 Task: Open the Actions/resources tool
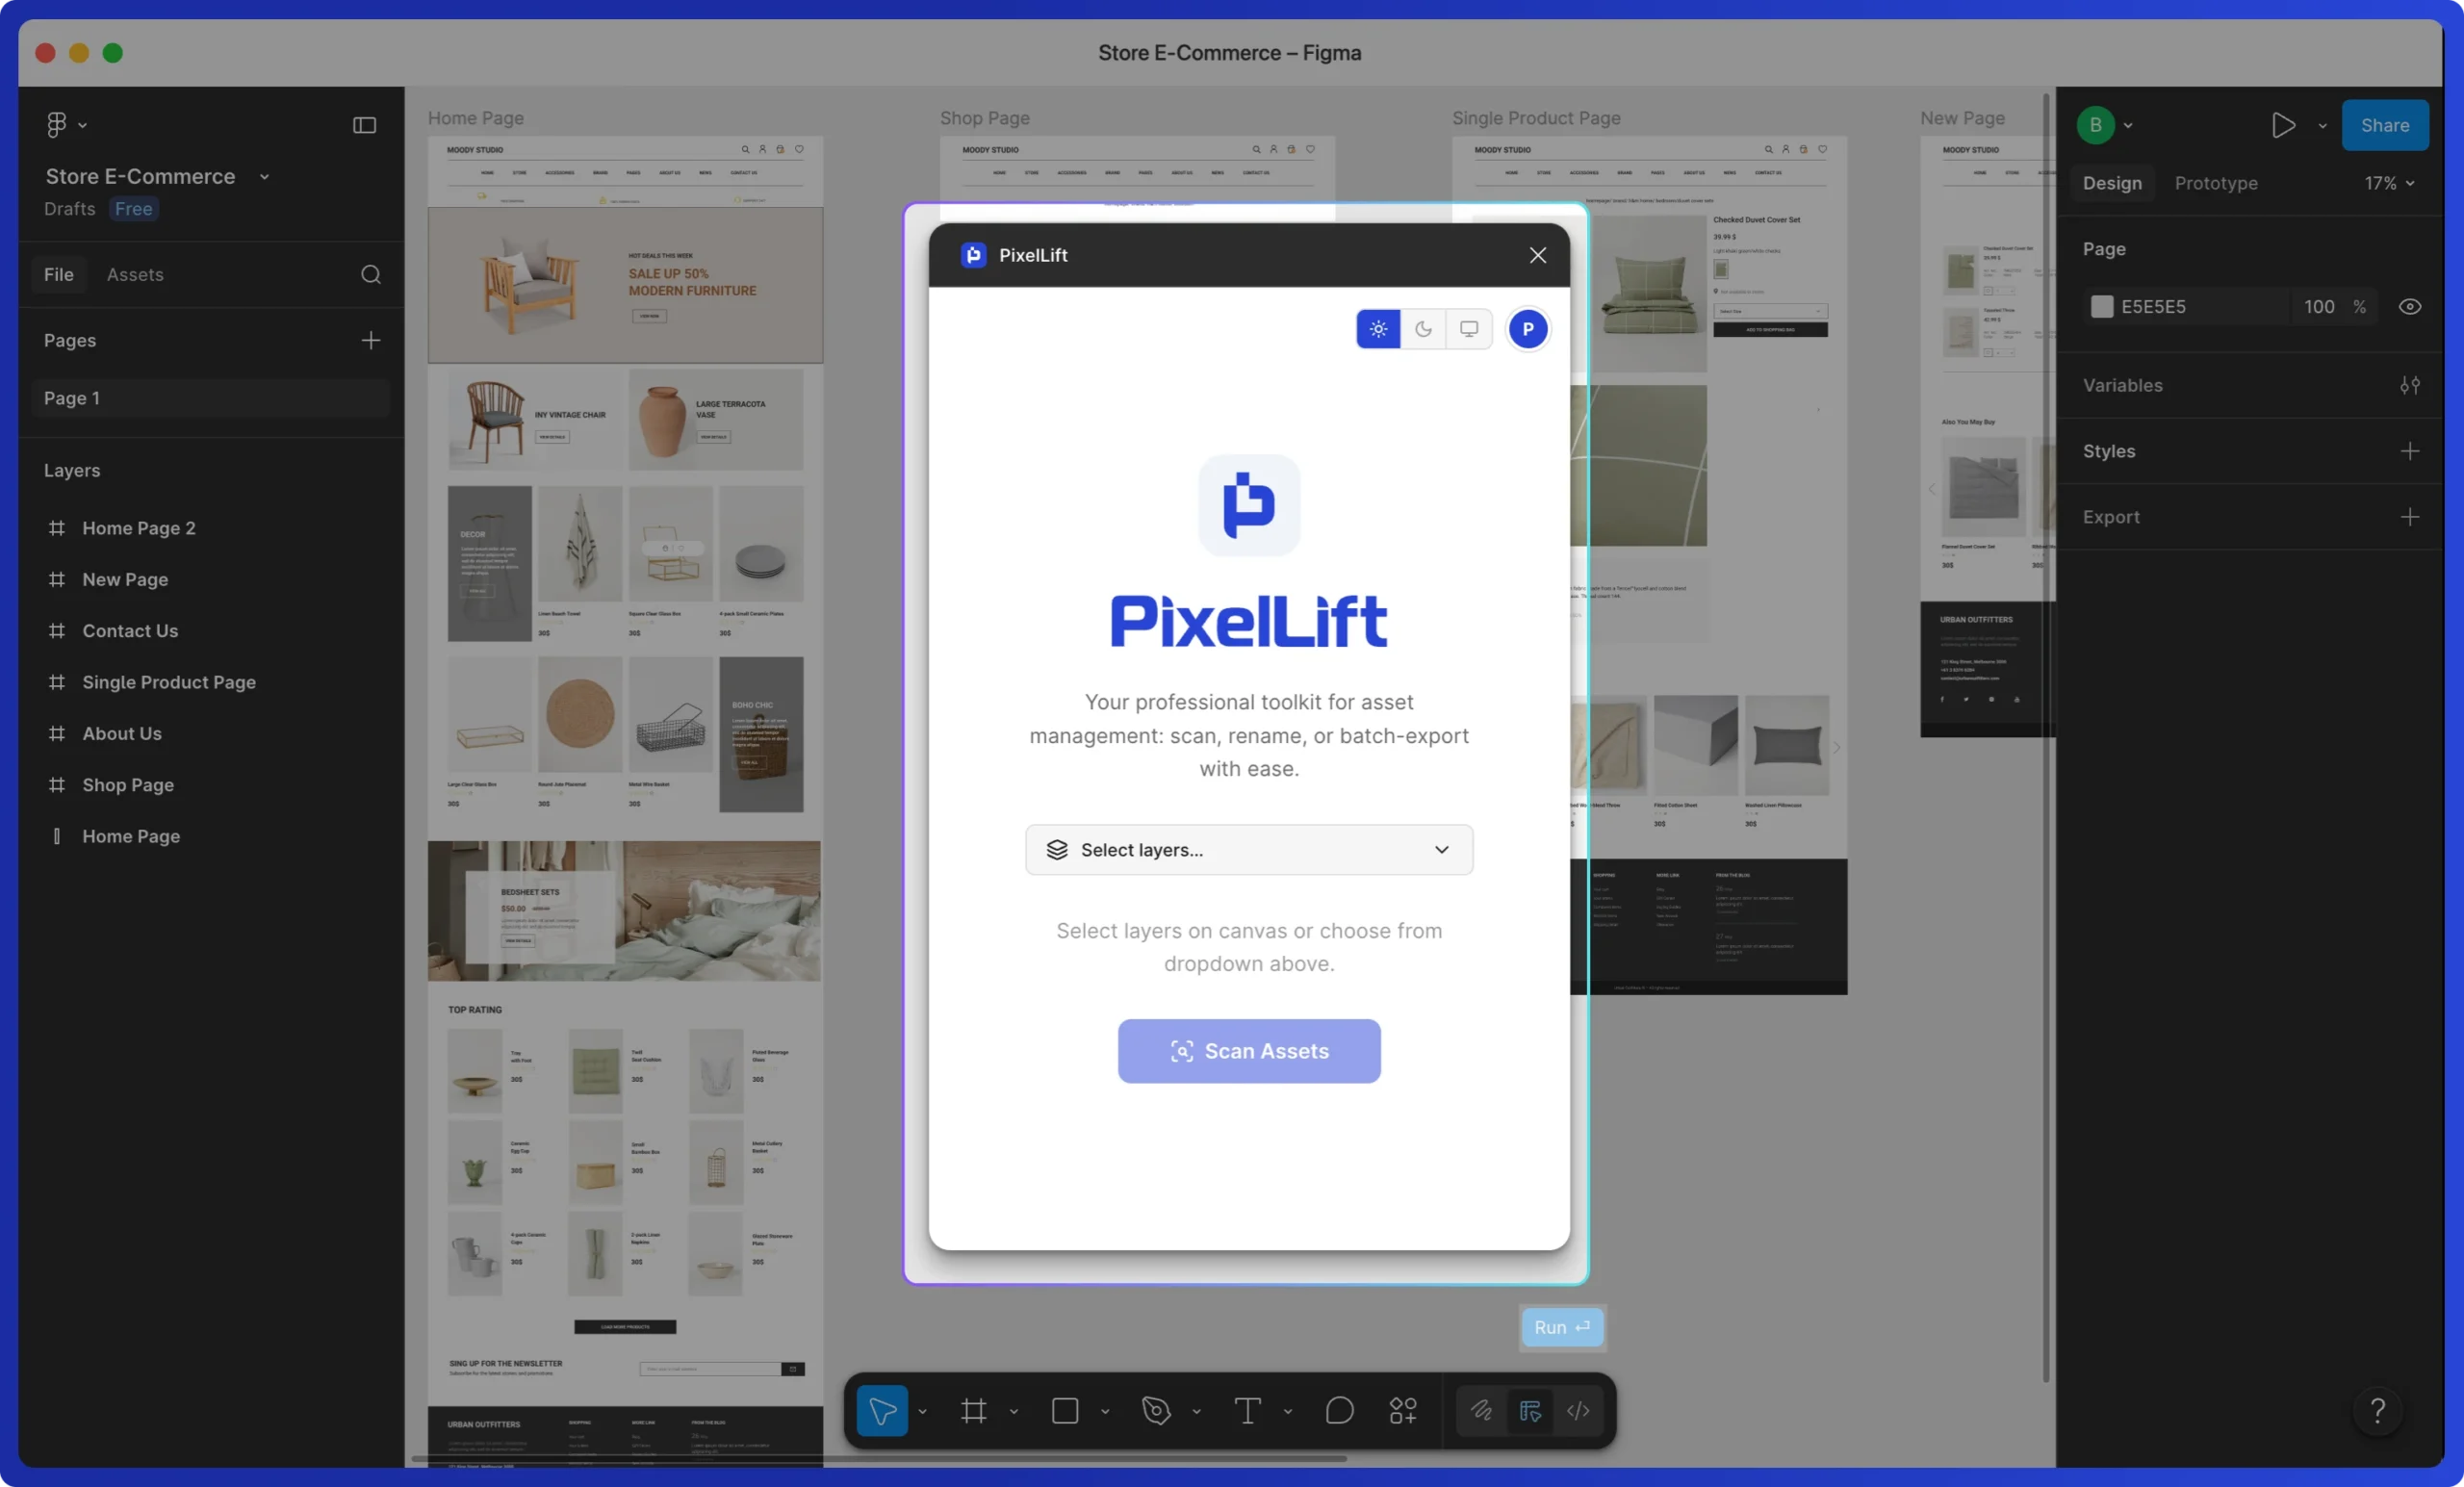pyautogui.click(x=1403, y=1410)
